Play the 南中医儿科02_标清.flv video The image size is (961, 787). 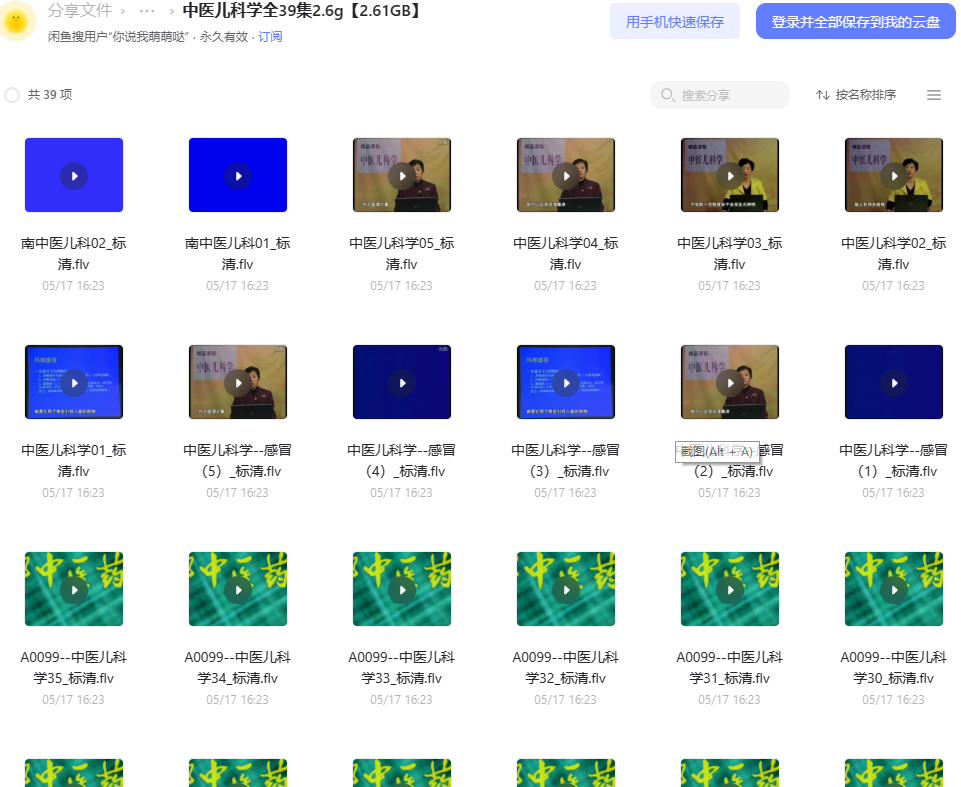74,176
